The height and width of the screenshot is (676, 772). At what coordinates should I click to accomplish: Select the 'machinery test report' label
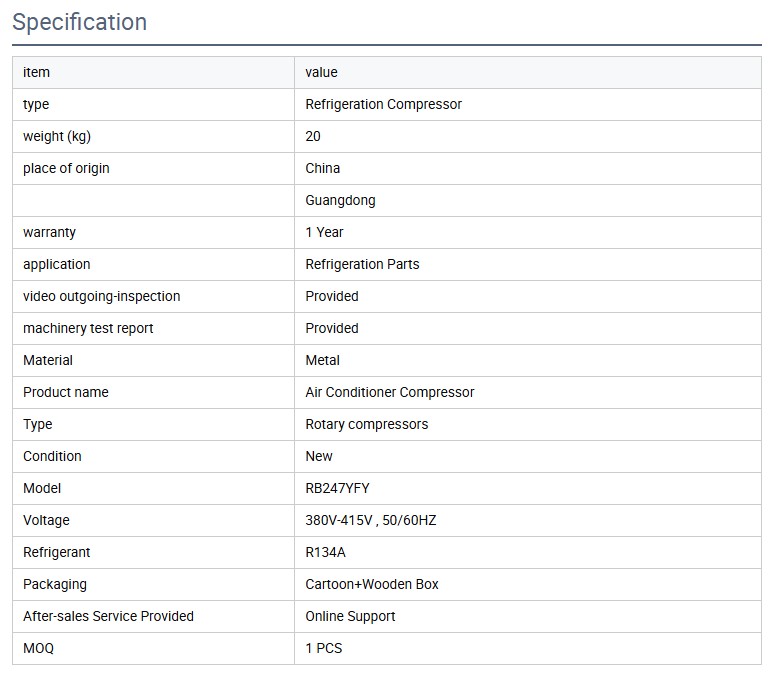tap(88, 328)
